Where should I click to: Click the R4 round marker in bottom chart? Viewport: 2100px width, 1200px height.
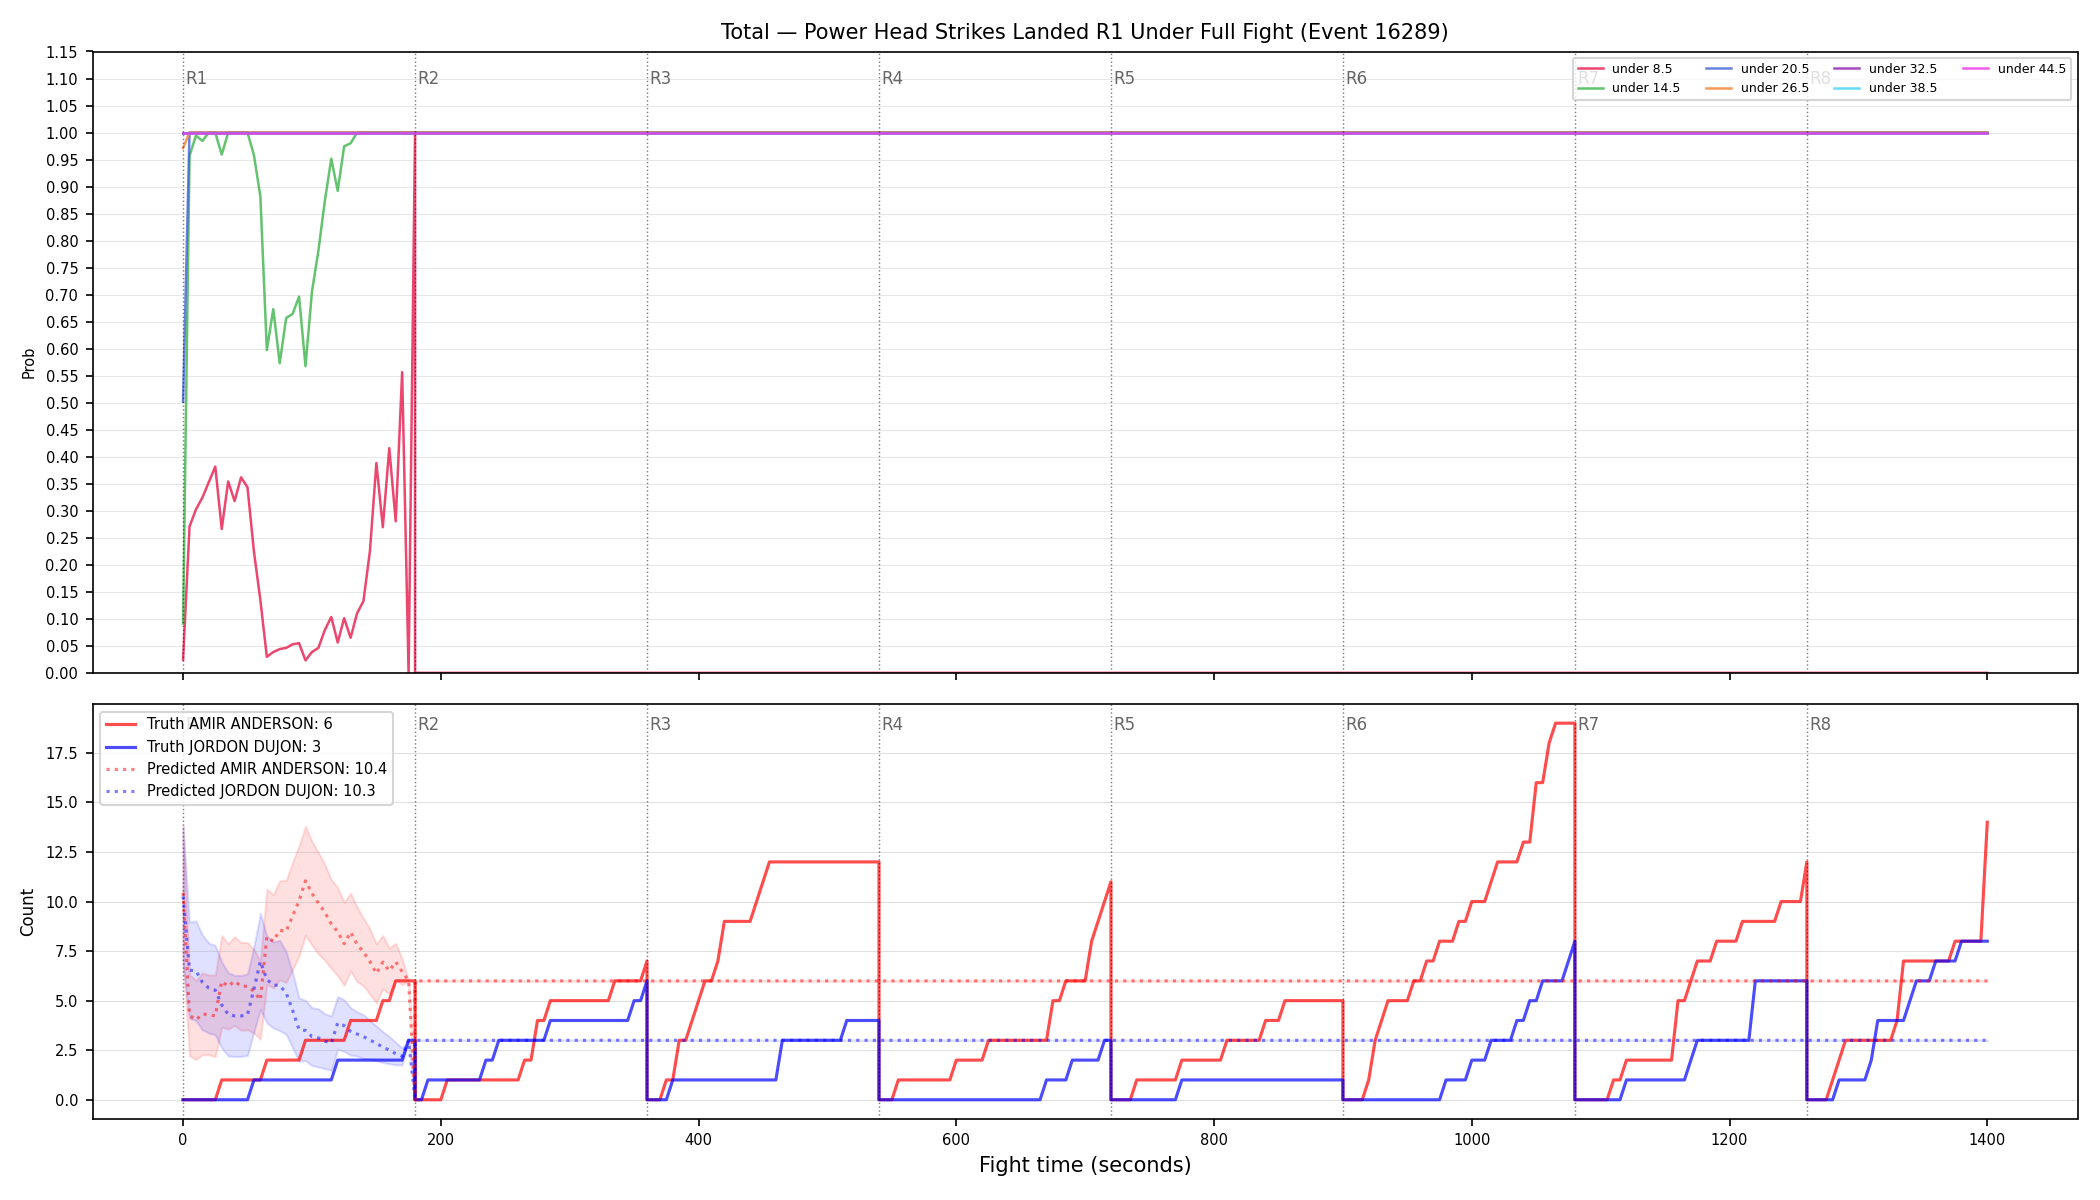(892, 724)
